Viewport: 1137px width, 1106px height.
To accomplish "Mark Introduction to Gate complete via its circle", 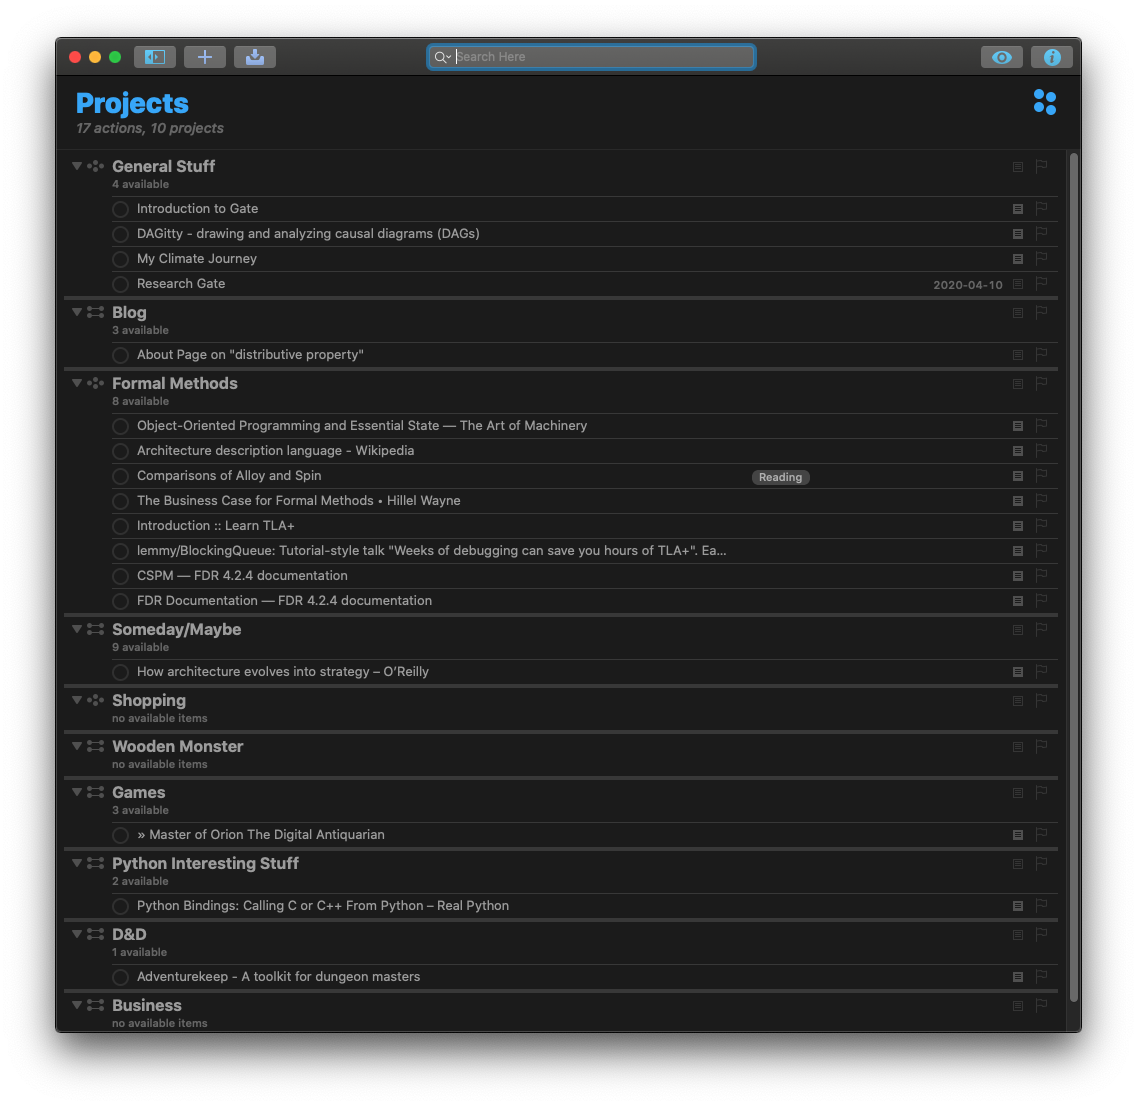I will 120,209.
